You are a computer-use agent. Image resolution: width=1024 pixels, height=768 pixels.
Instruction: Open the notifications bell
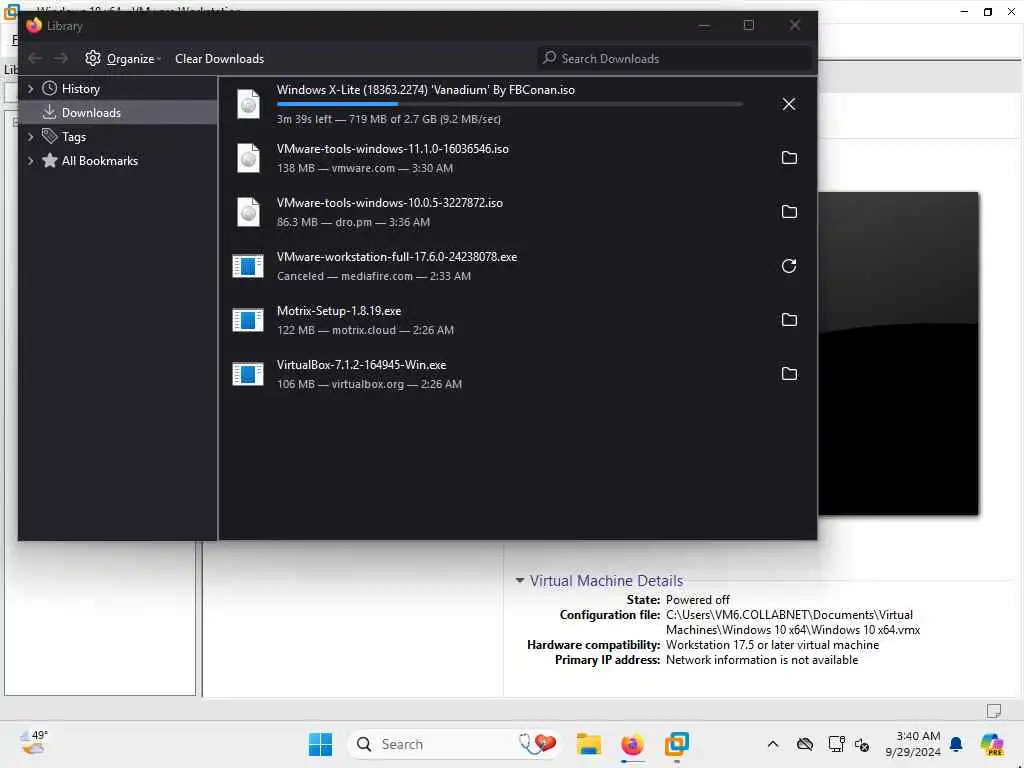pos(956,744)
